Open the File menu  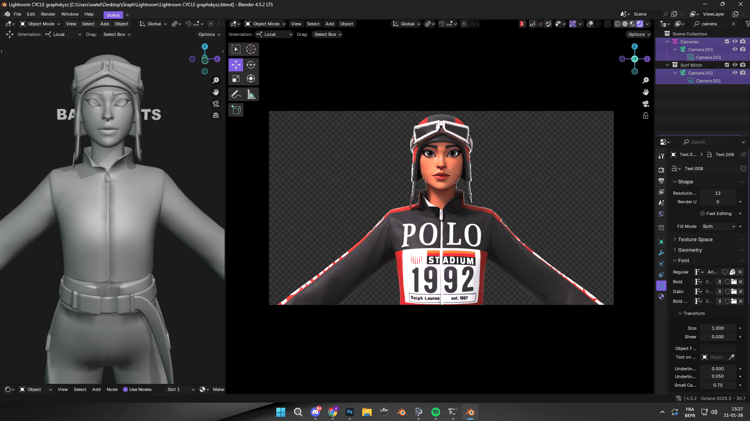tap(17, 14)
